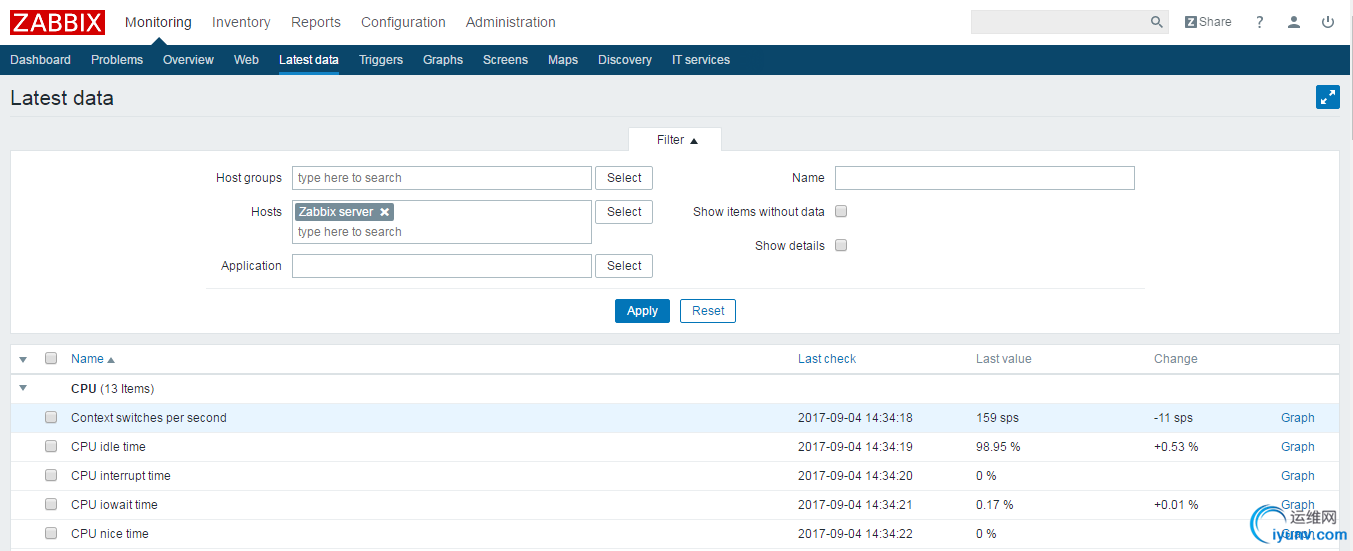This screenshot has width=1353, height=551.
Task: Go to Dashboard tab
Action: click(x=41, y=60)
